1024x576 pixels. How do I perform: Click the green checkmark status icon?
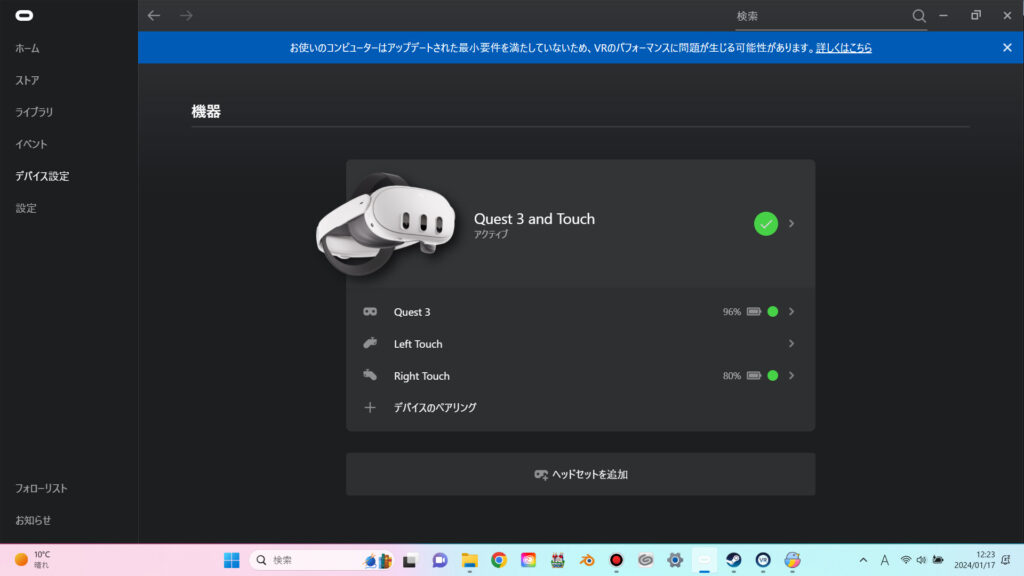pos(766,224)
